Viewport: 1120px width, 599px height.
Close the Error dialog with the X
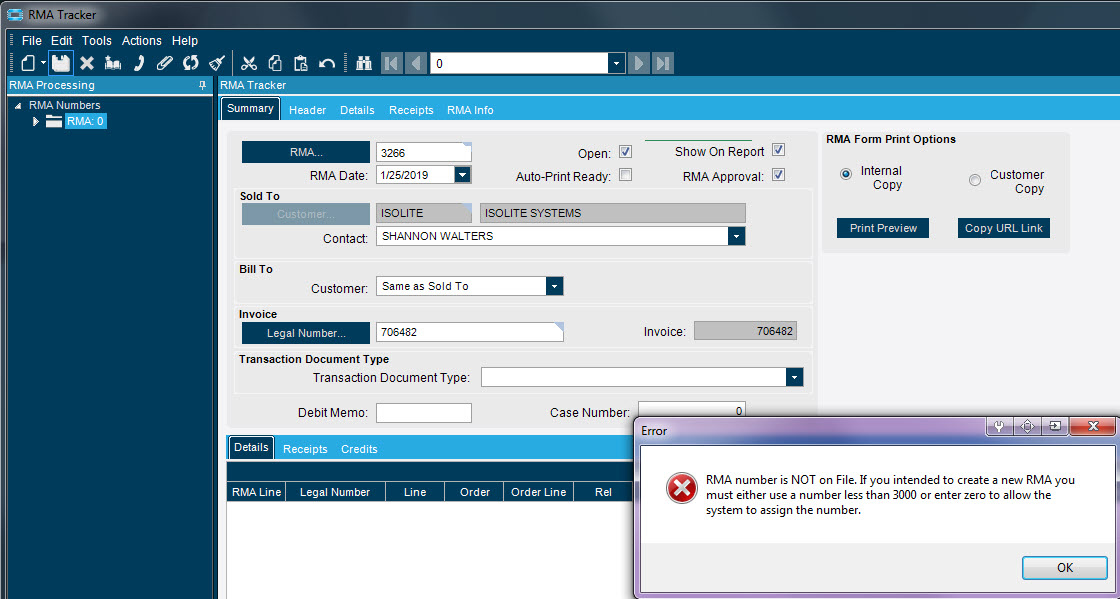[x=1093, y=426]
